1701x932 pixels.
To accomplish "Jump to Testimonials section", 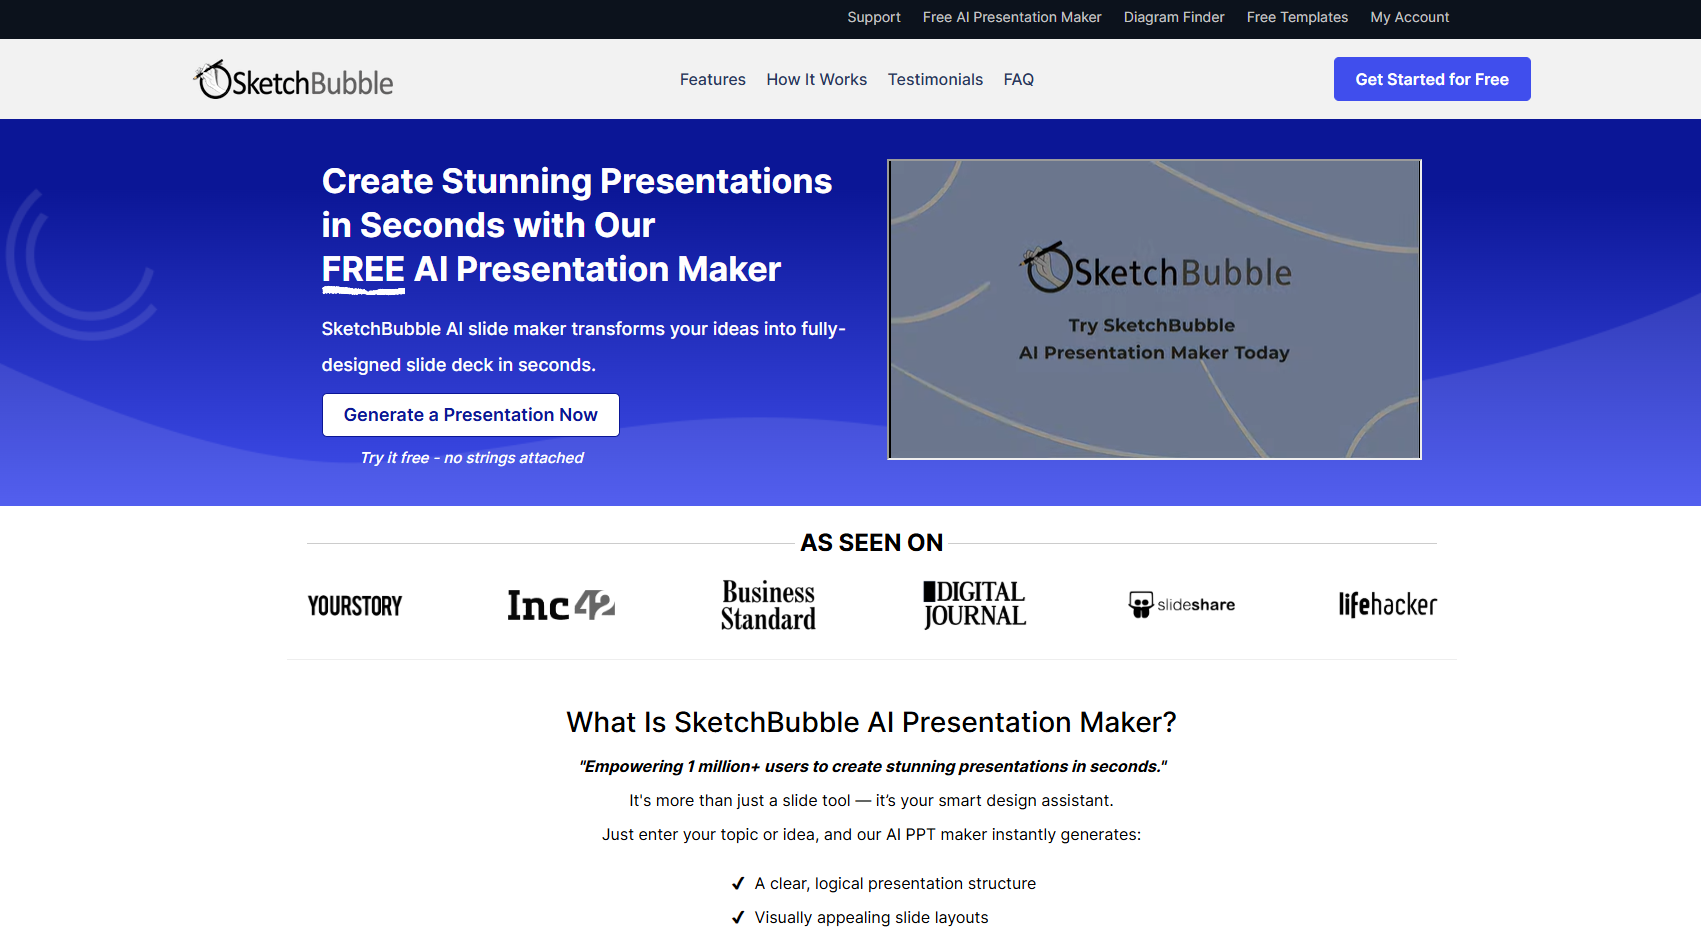I will (935, 80).
